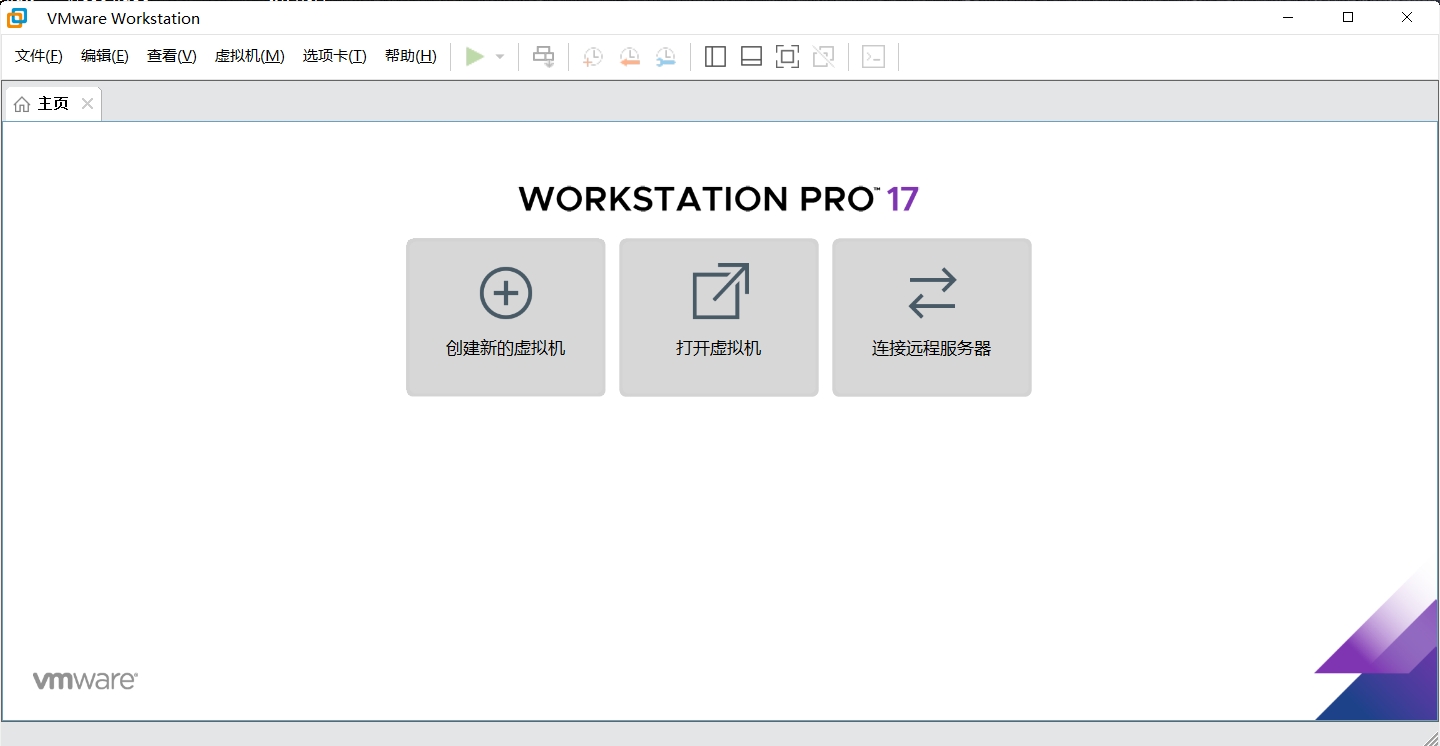Expand the power options dropdown arrow
The width and height of the screenshot is (1440, 746).
[500, 57]
